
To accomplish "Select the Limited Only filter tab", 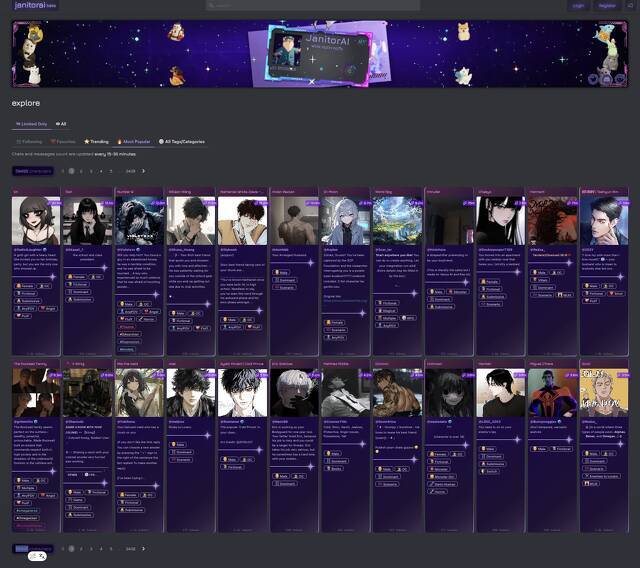I will coord(31,124).
